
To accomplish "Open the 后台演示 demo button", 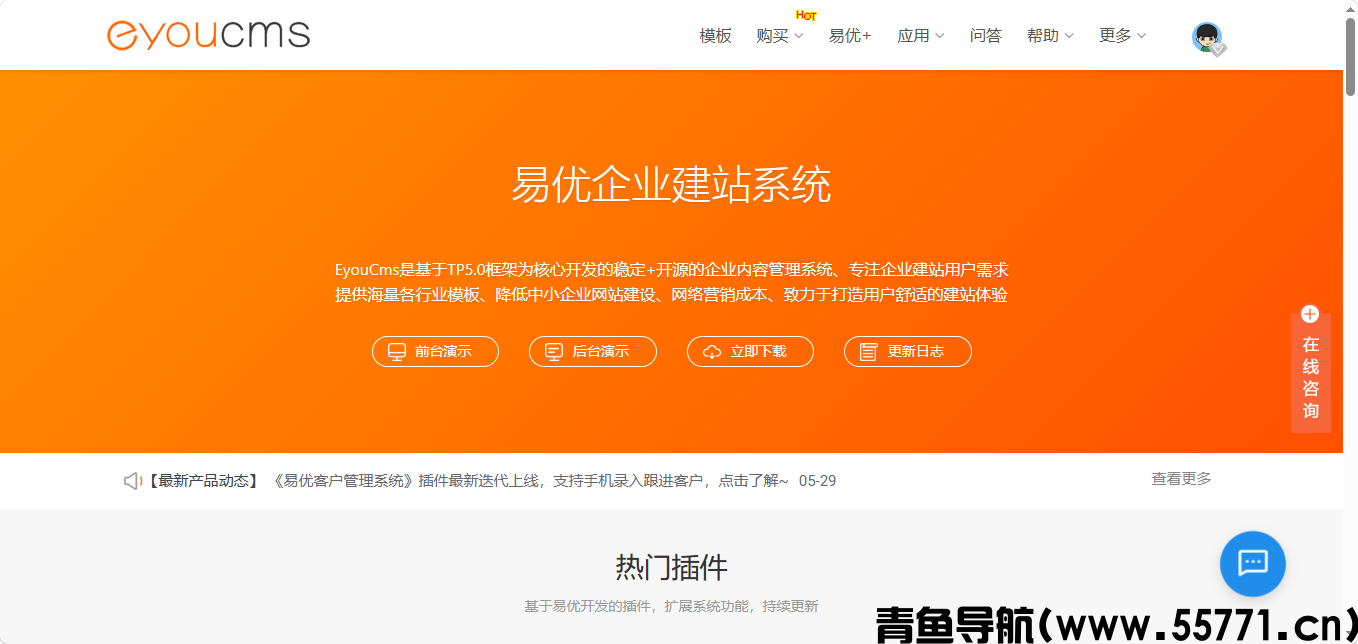I will pyautogui.click(x=593, y=352).
